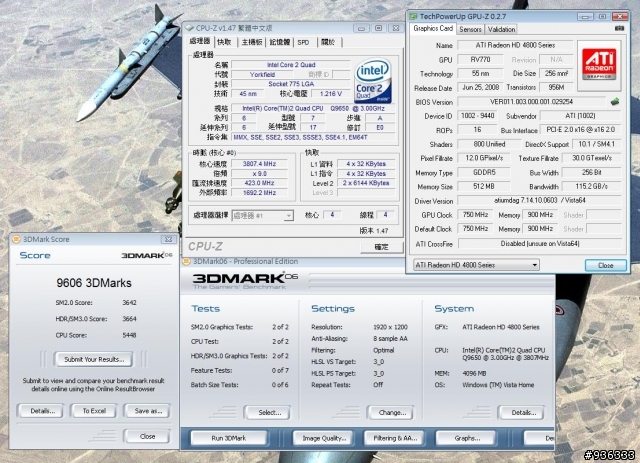Click the GPU Clock 750 MHz field

coord(475,215)
